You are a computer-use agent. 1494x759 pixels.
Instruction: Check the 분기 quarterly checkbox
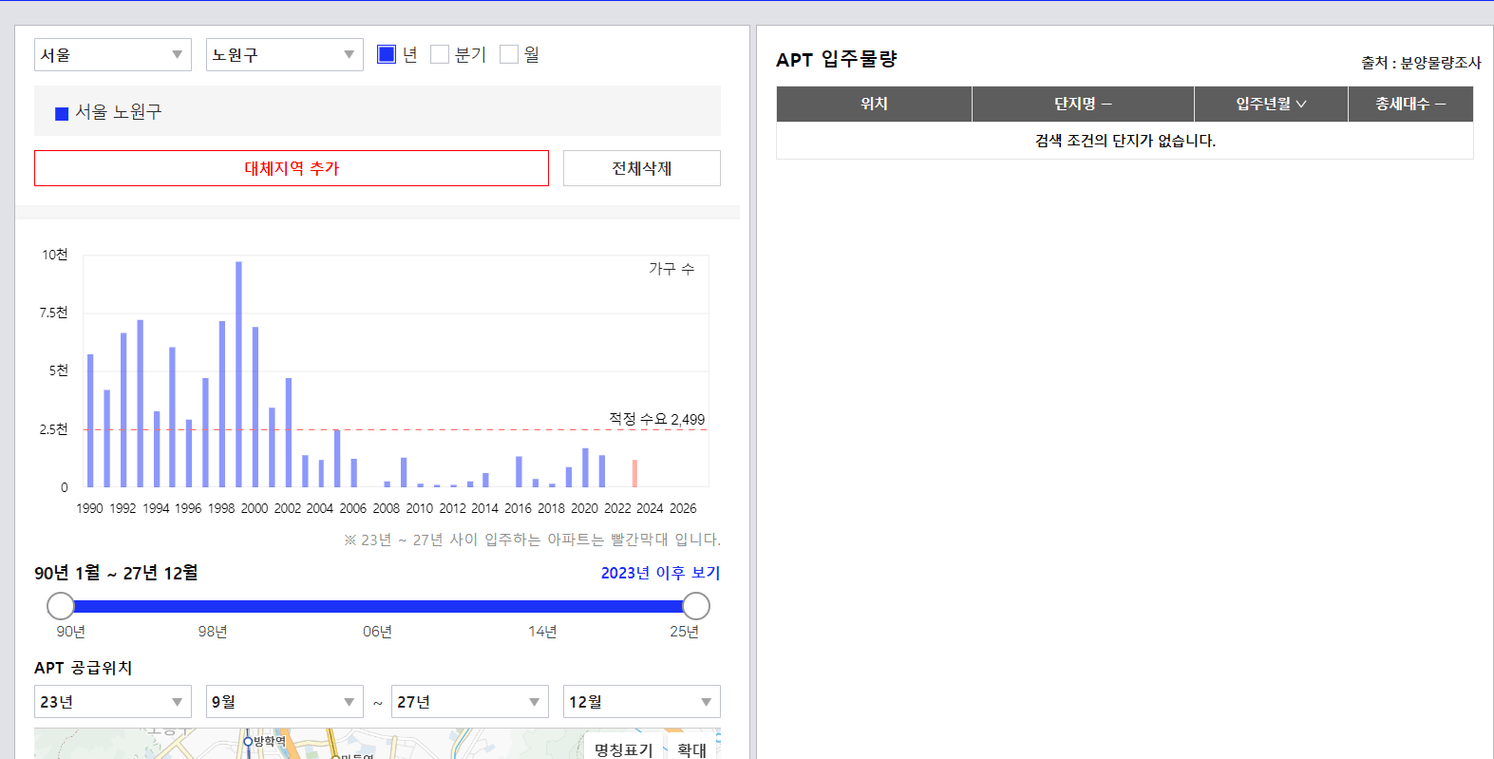[440, 54]
